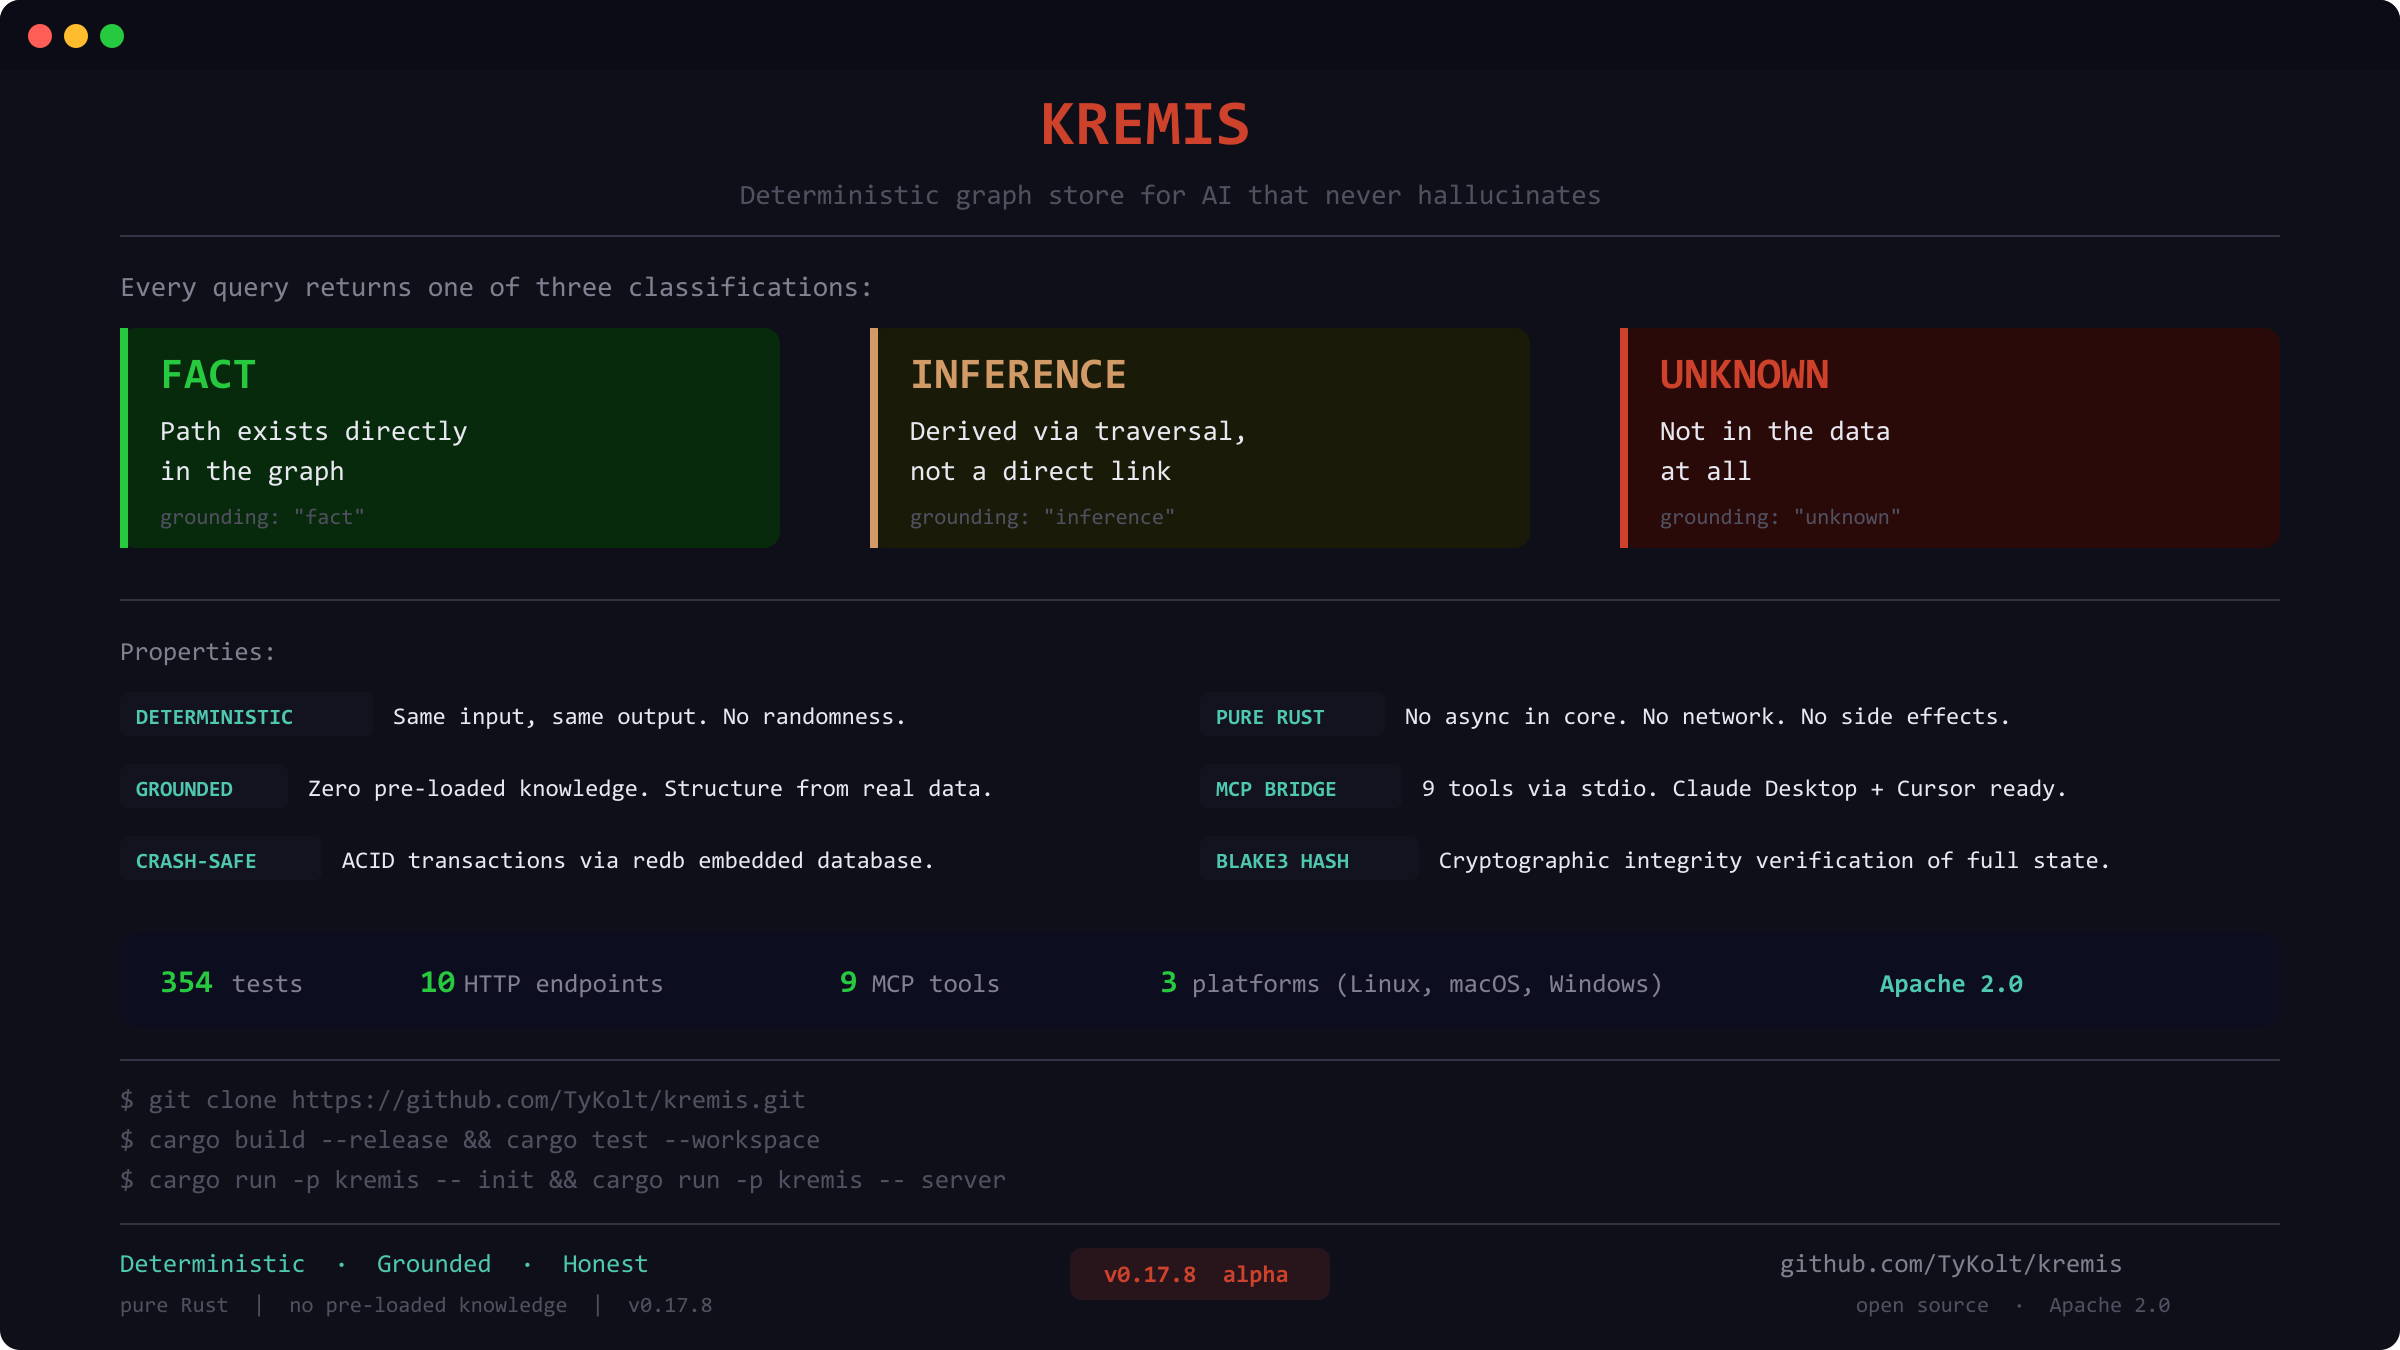Select the MCP BRIDGE property badge

[x=1298, y=787]
